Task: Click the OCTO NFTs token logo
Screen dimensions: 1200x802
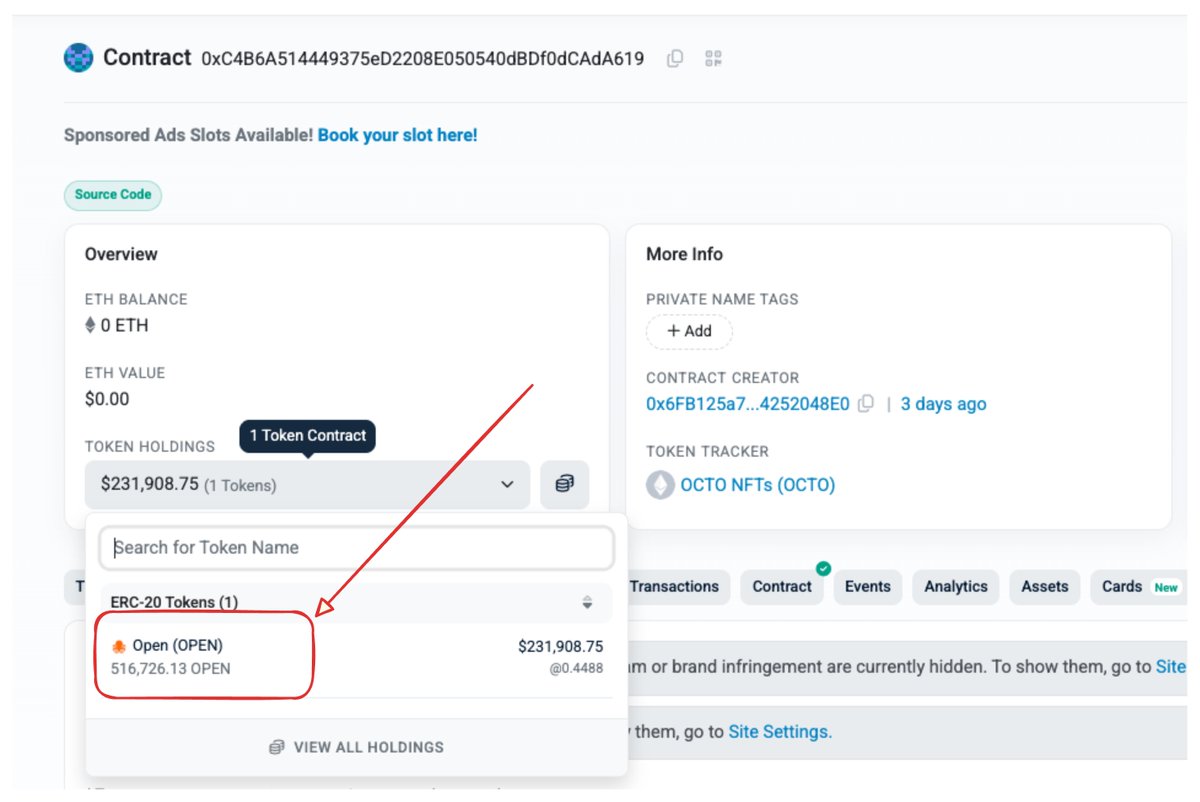Action: coord(660,485)
